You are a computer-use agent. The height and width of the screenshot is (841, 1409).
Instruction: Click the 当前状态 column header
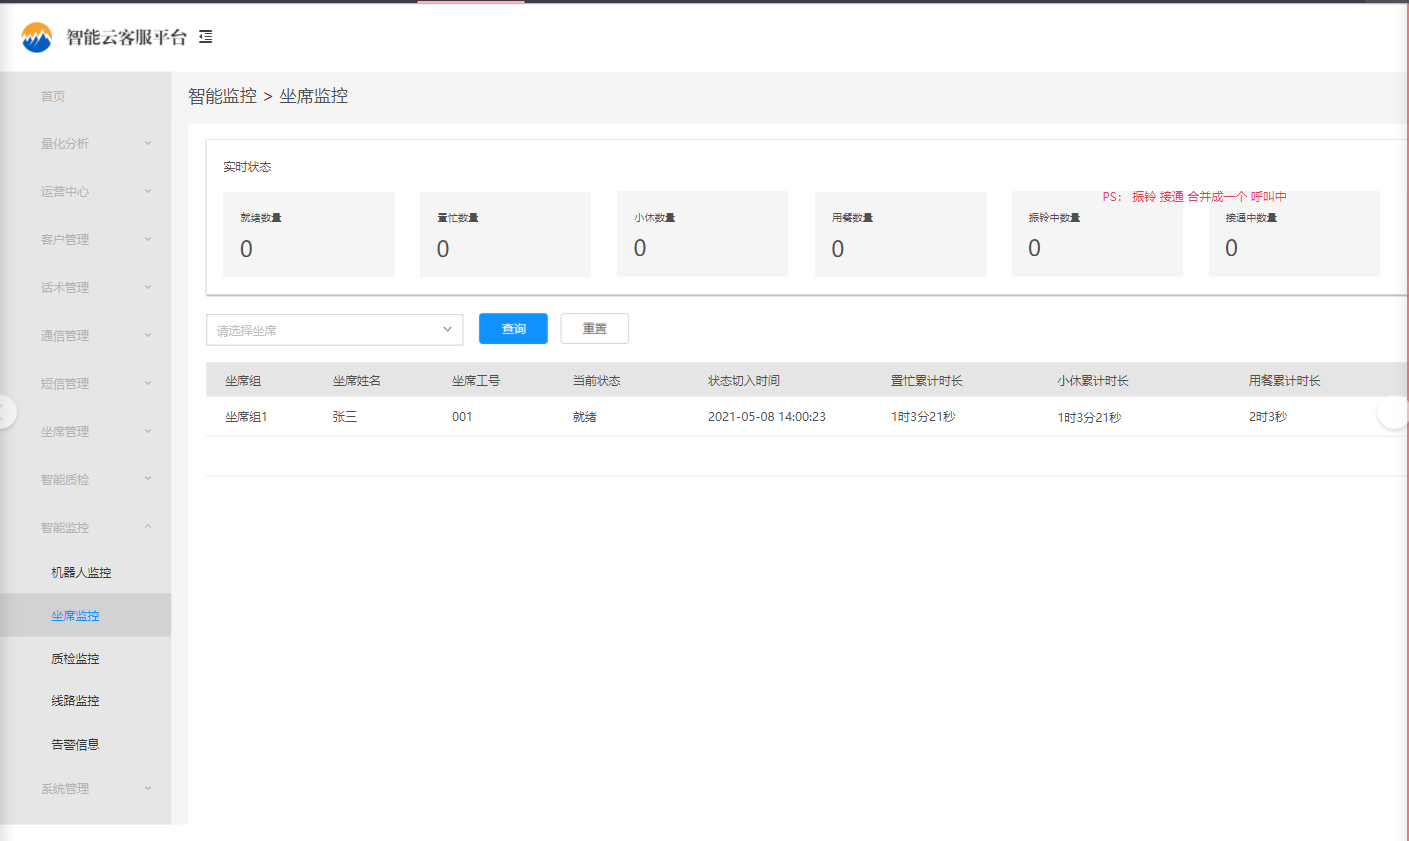tap(597, 381)
